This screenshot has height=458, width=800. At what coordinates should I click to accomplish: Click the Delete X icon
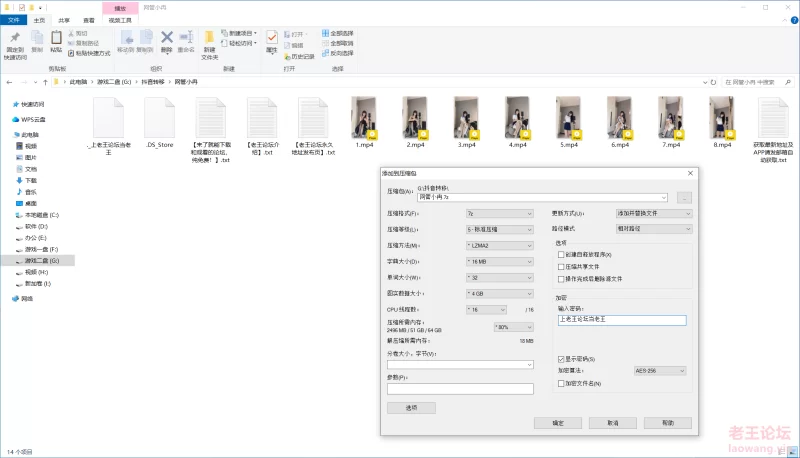[x=167, y=37]
